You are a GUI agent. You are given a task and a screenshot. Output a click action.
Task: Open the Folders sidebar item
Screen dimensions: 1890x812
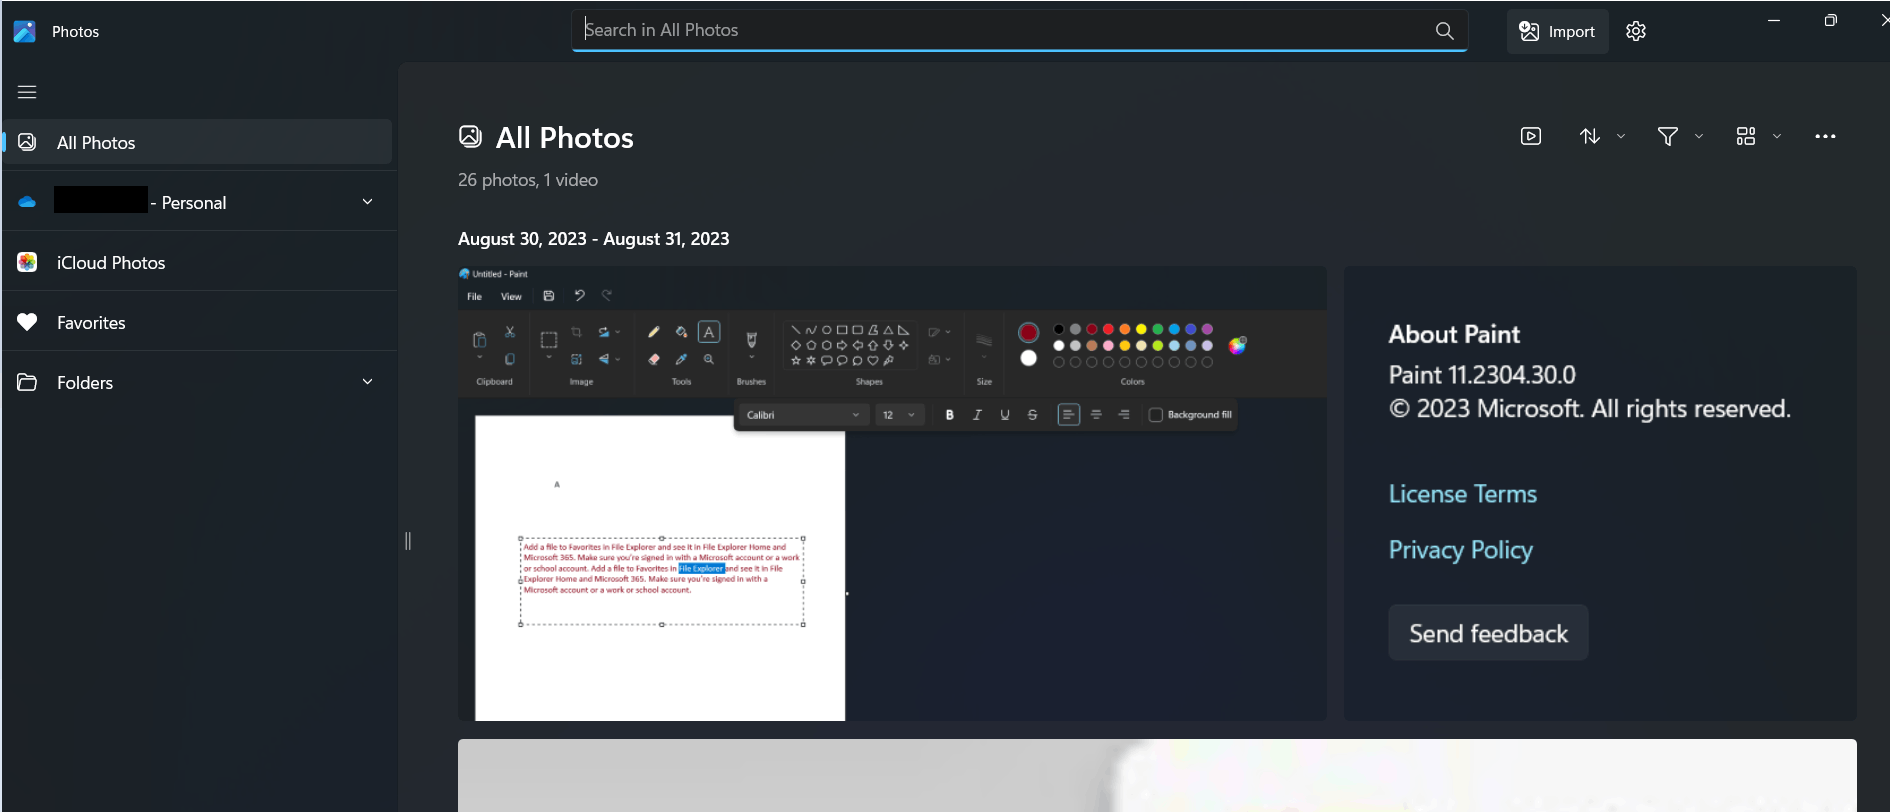[198, 382]
